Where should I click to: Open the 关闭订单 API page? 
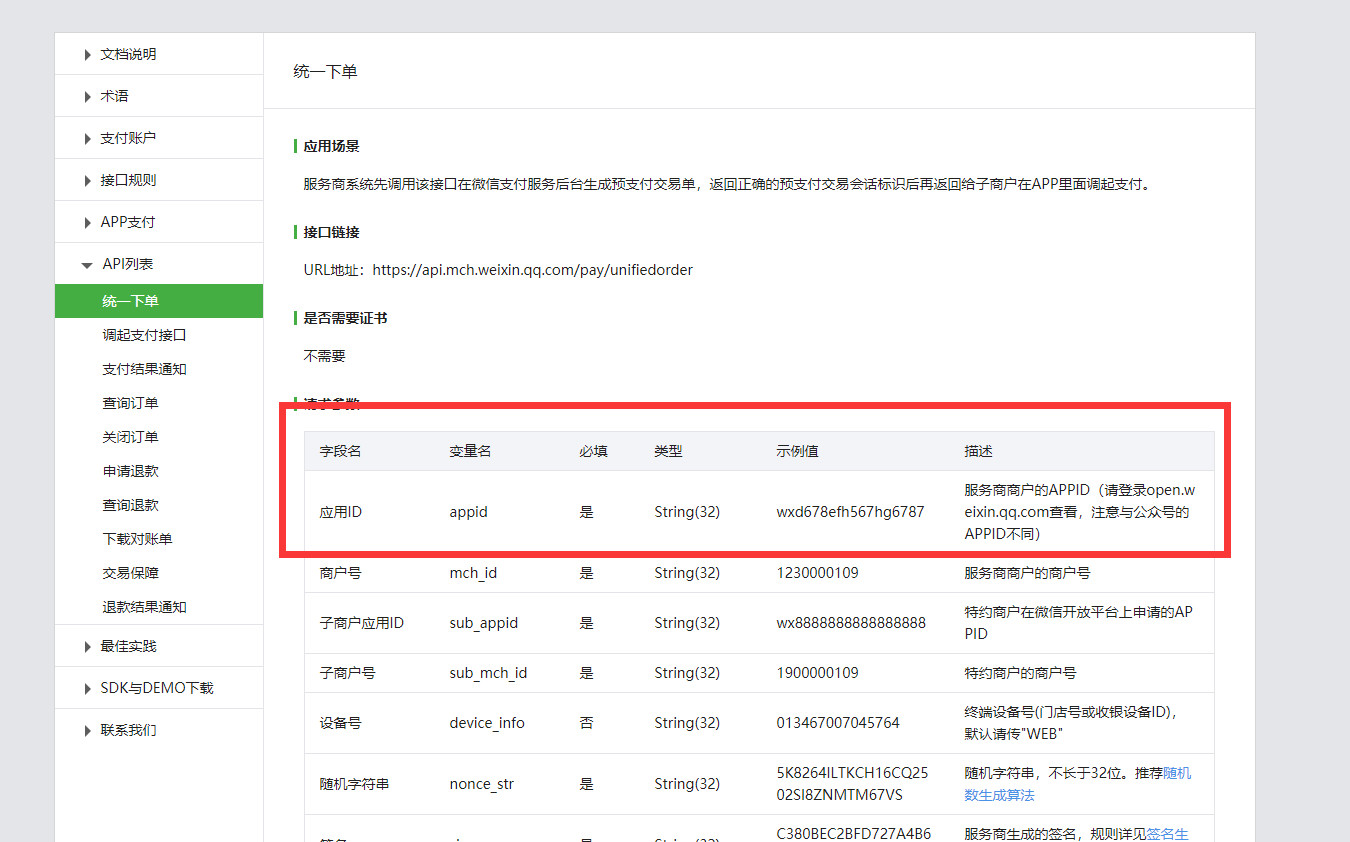pos(130,437)
